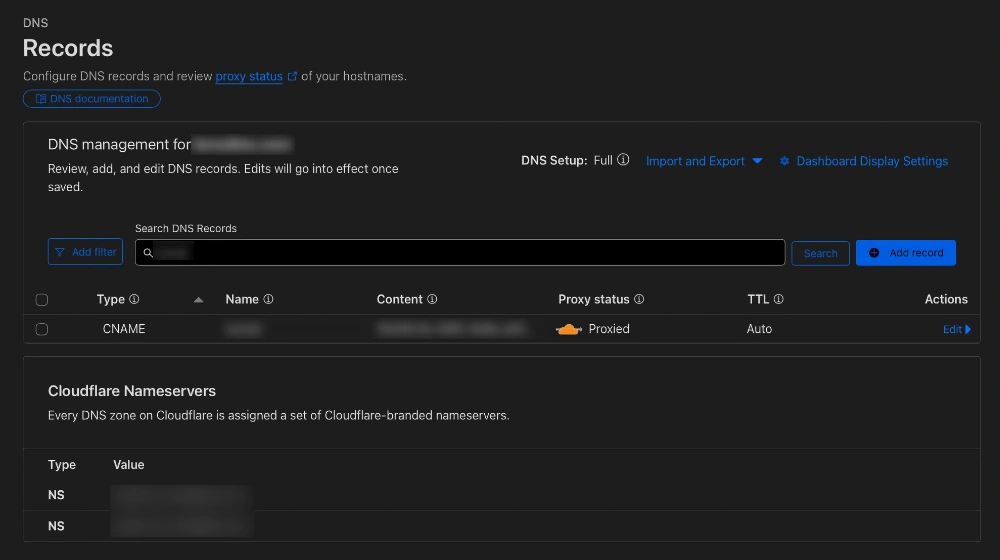
Task: Click the Proxied status text
Action: click(608, 328)
